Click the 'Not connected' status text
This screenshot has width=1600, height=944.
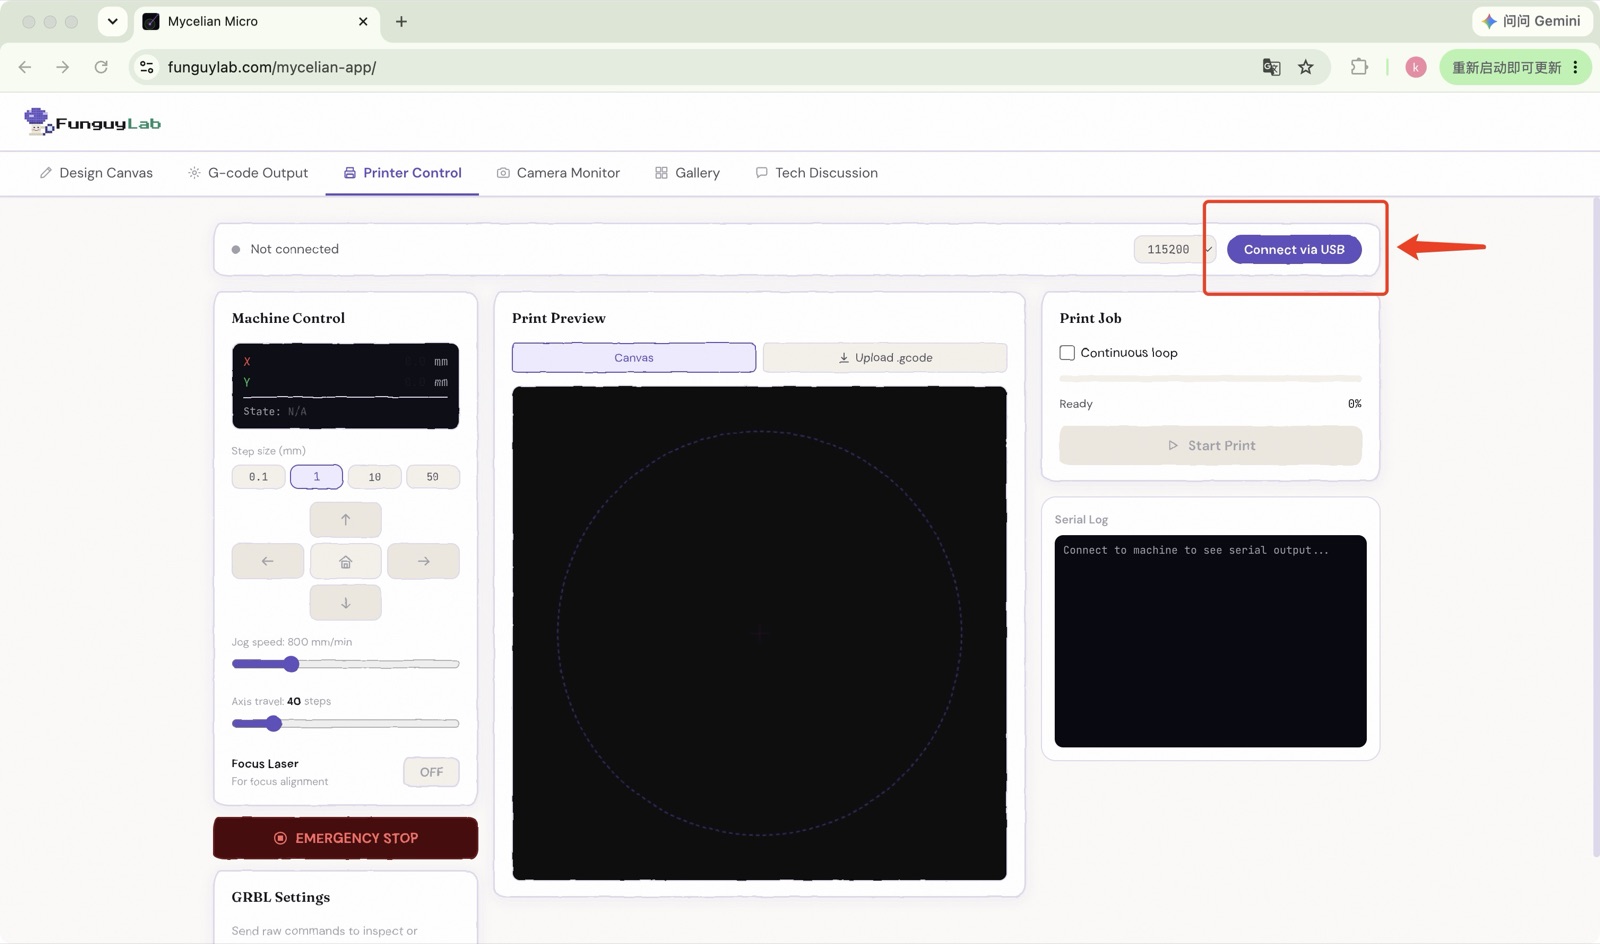294,249
